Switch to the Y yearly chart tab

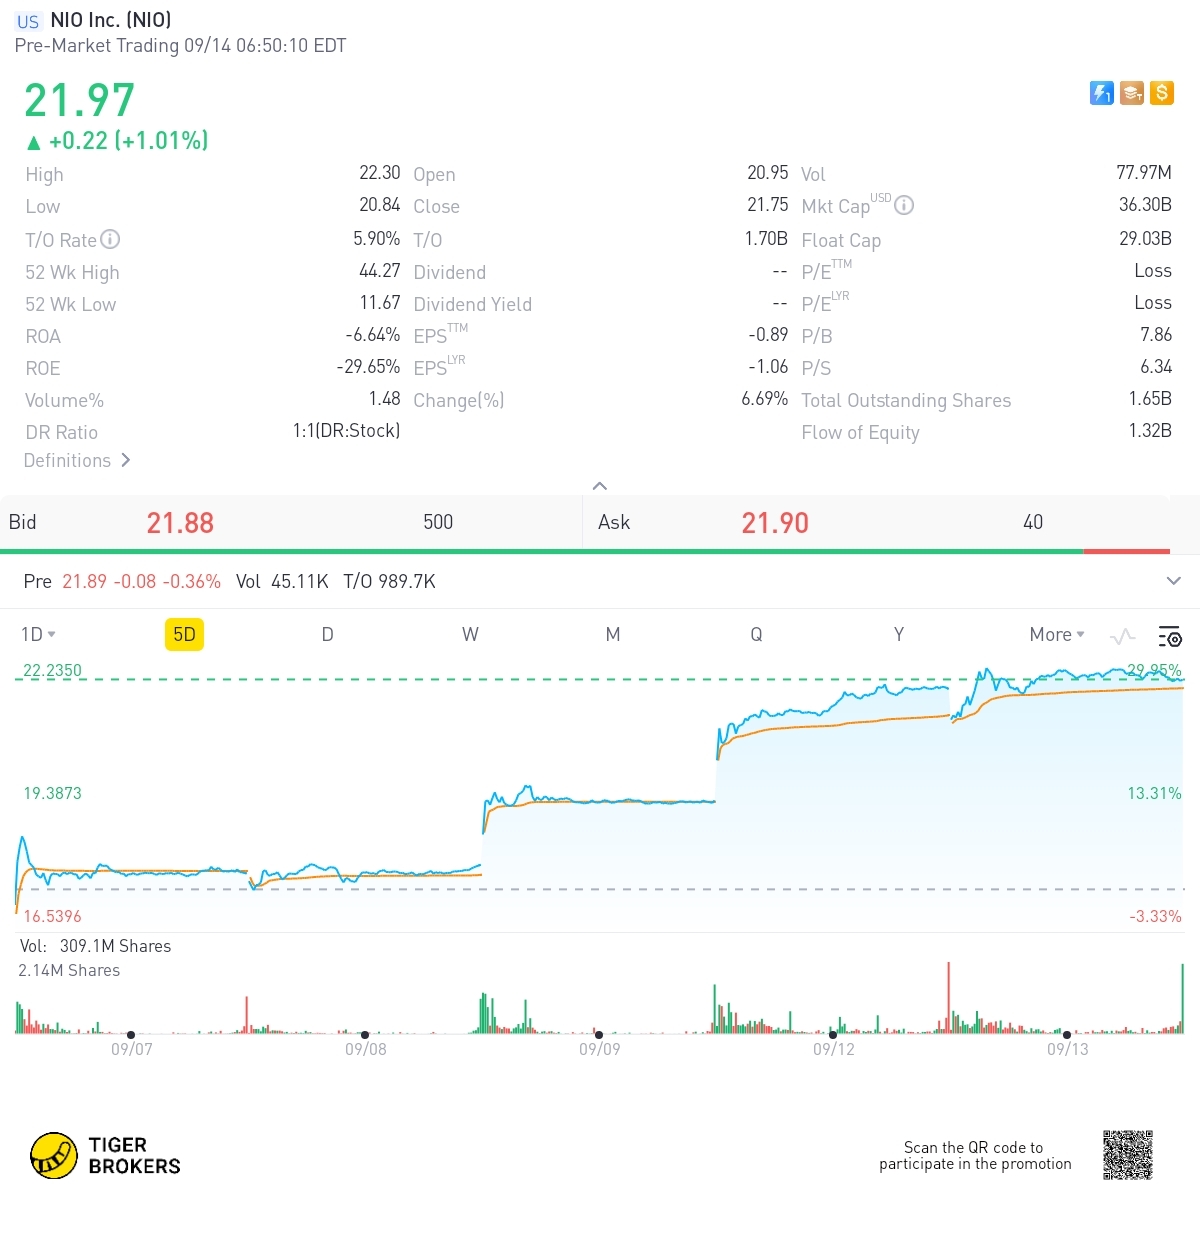pos(899,634)
